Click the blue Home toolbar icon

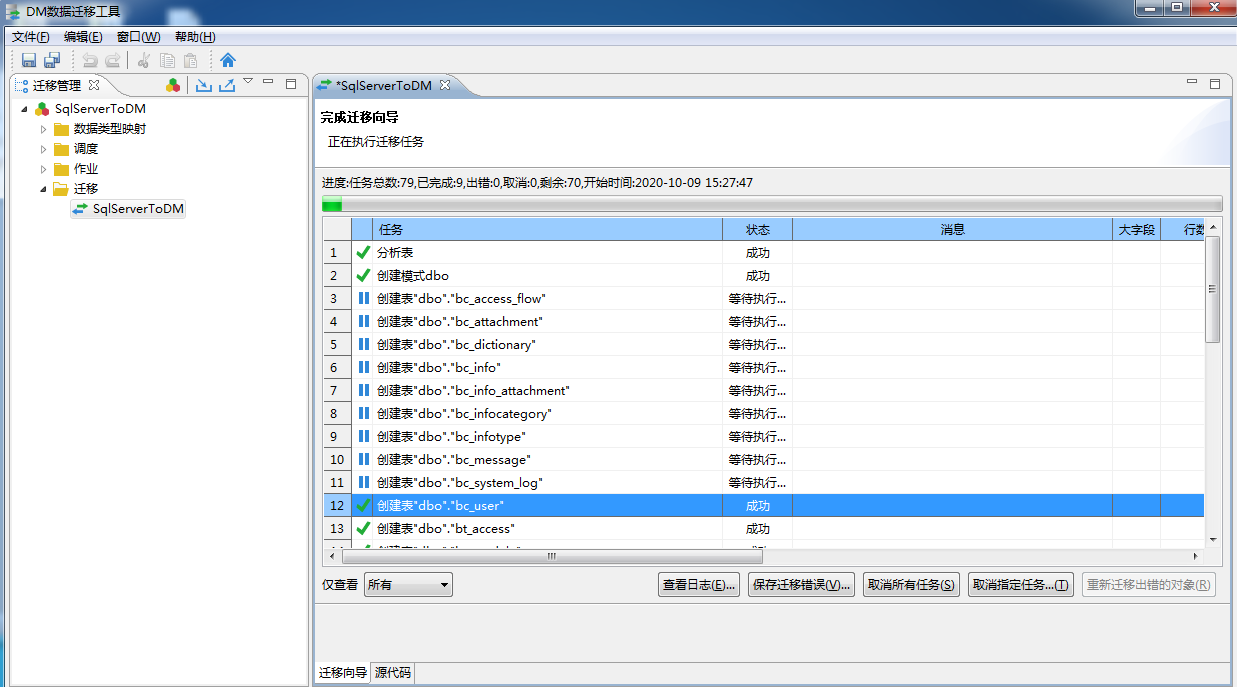[x=228, y=60]
